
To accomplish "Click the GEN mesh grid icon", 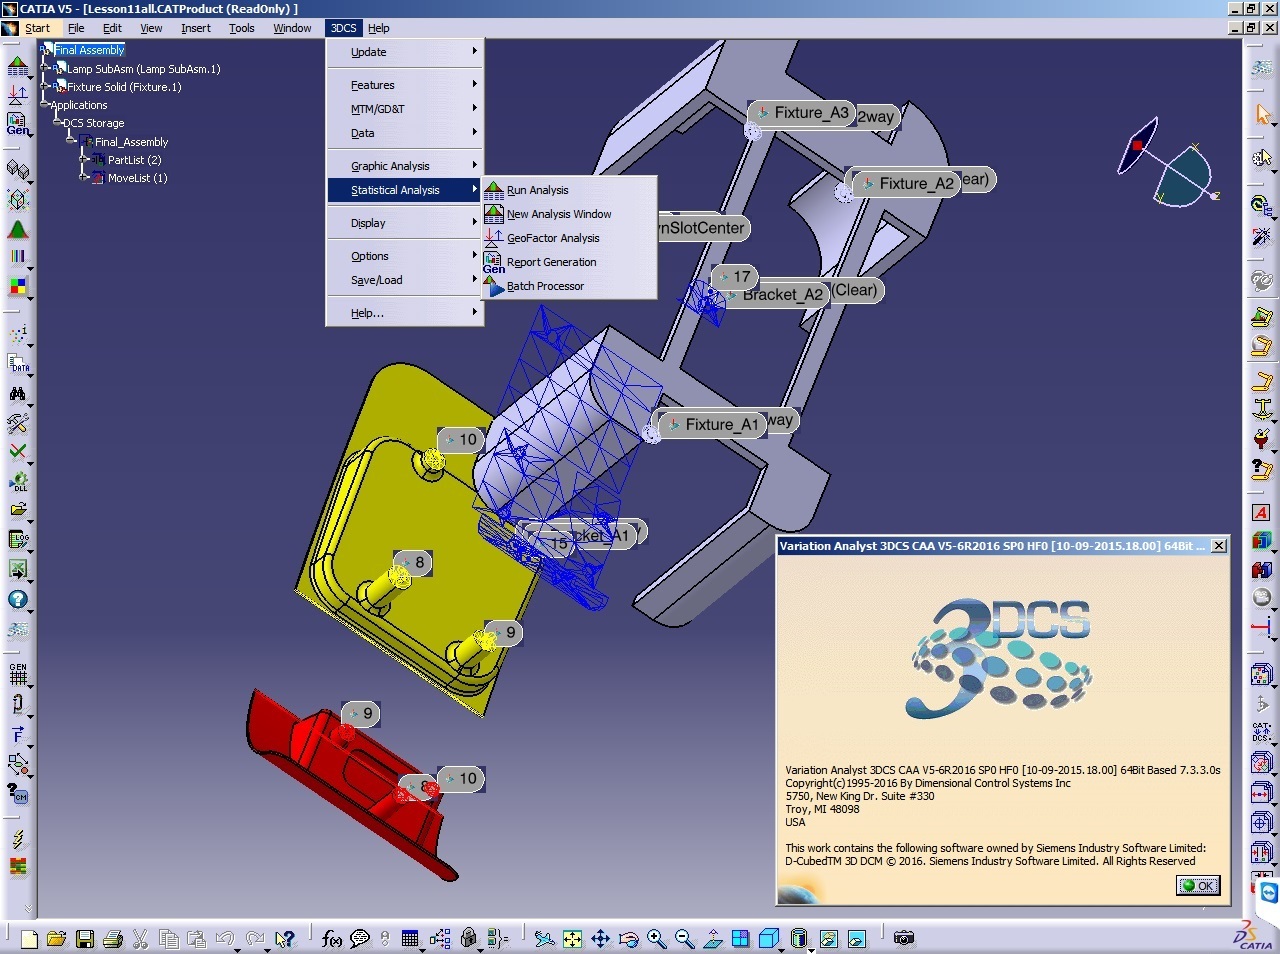I will coord(18,673).
